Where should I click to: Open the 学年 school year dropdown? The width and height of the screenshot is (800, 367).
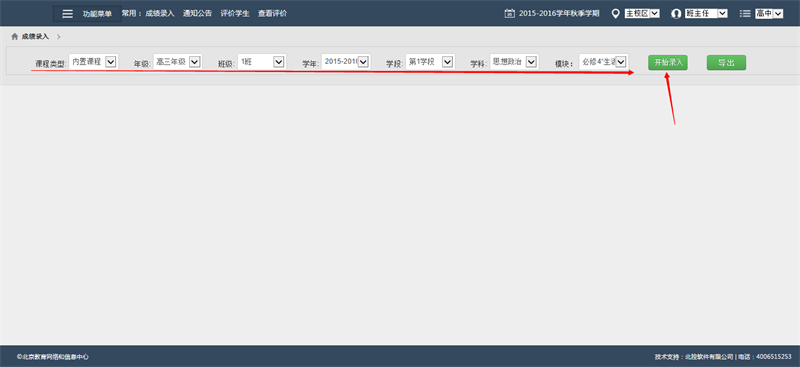[x=346, y=62]
